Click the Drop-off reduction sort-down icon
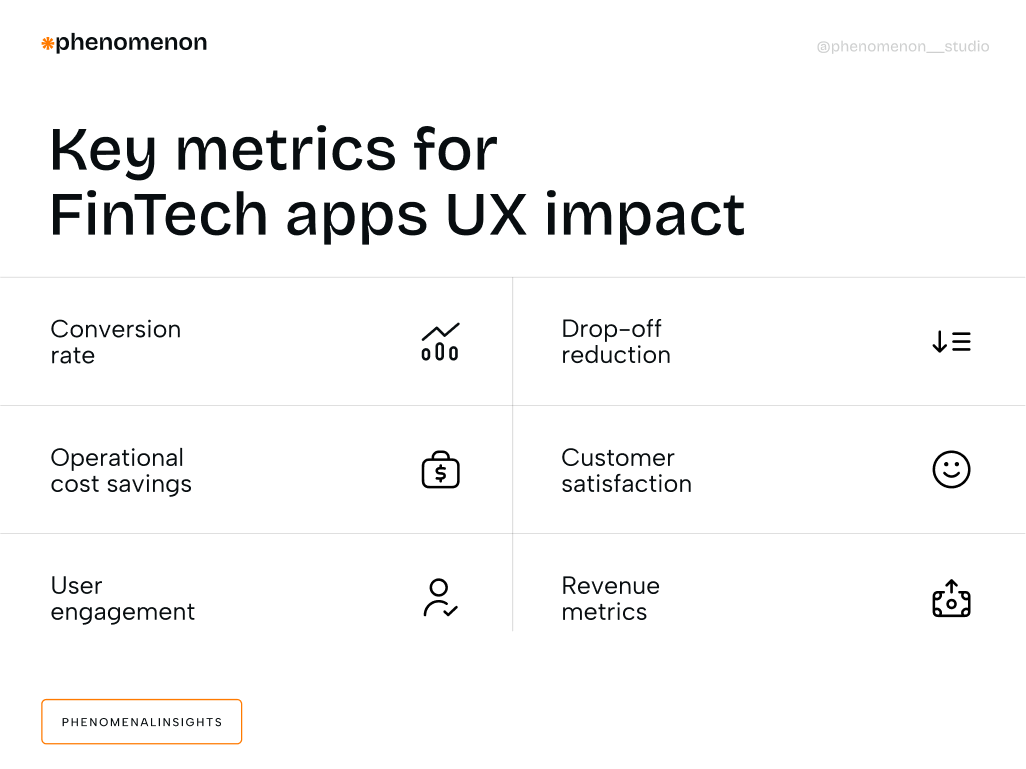 point(951,342)
